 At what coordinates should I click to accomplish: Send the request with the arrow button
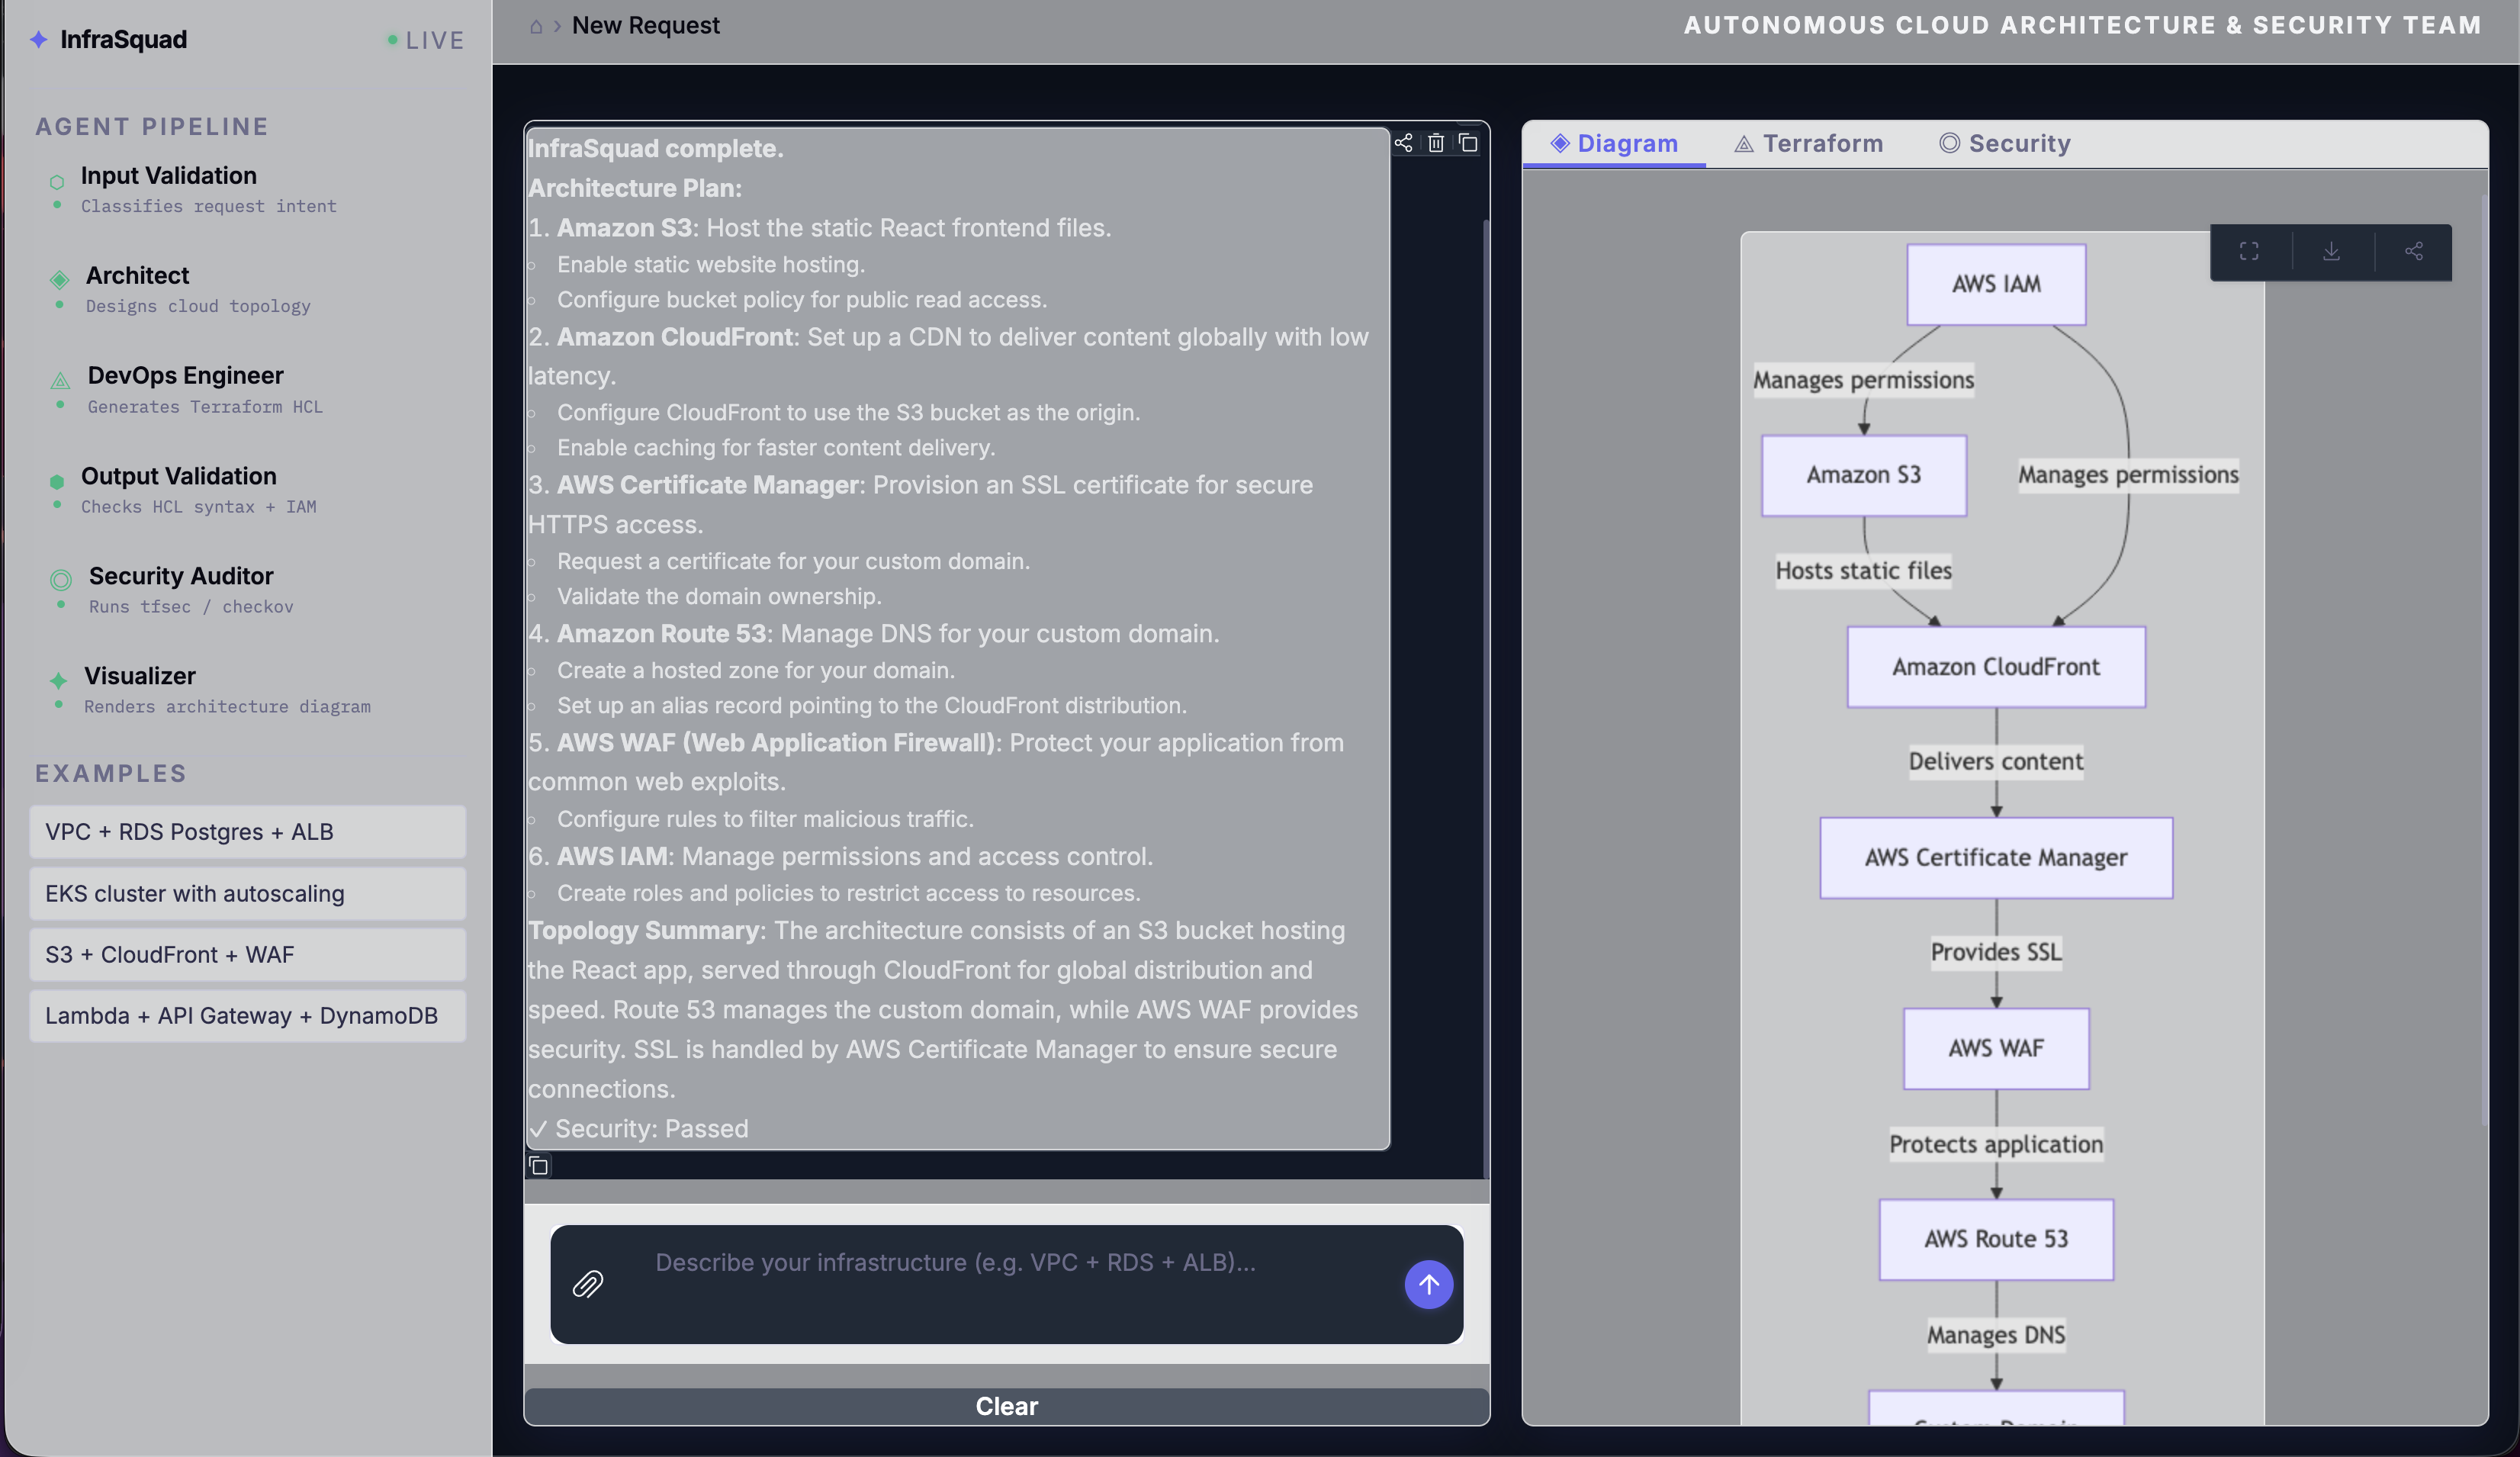click(x=1428, y=1285)
